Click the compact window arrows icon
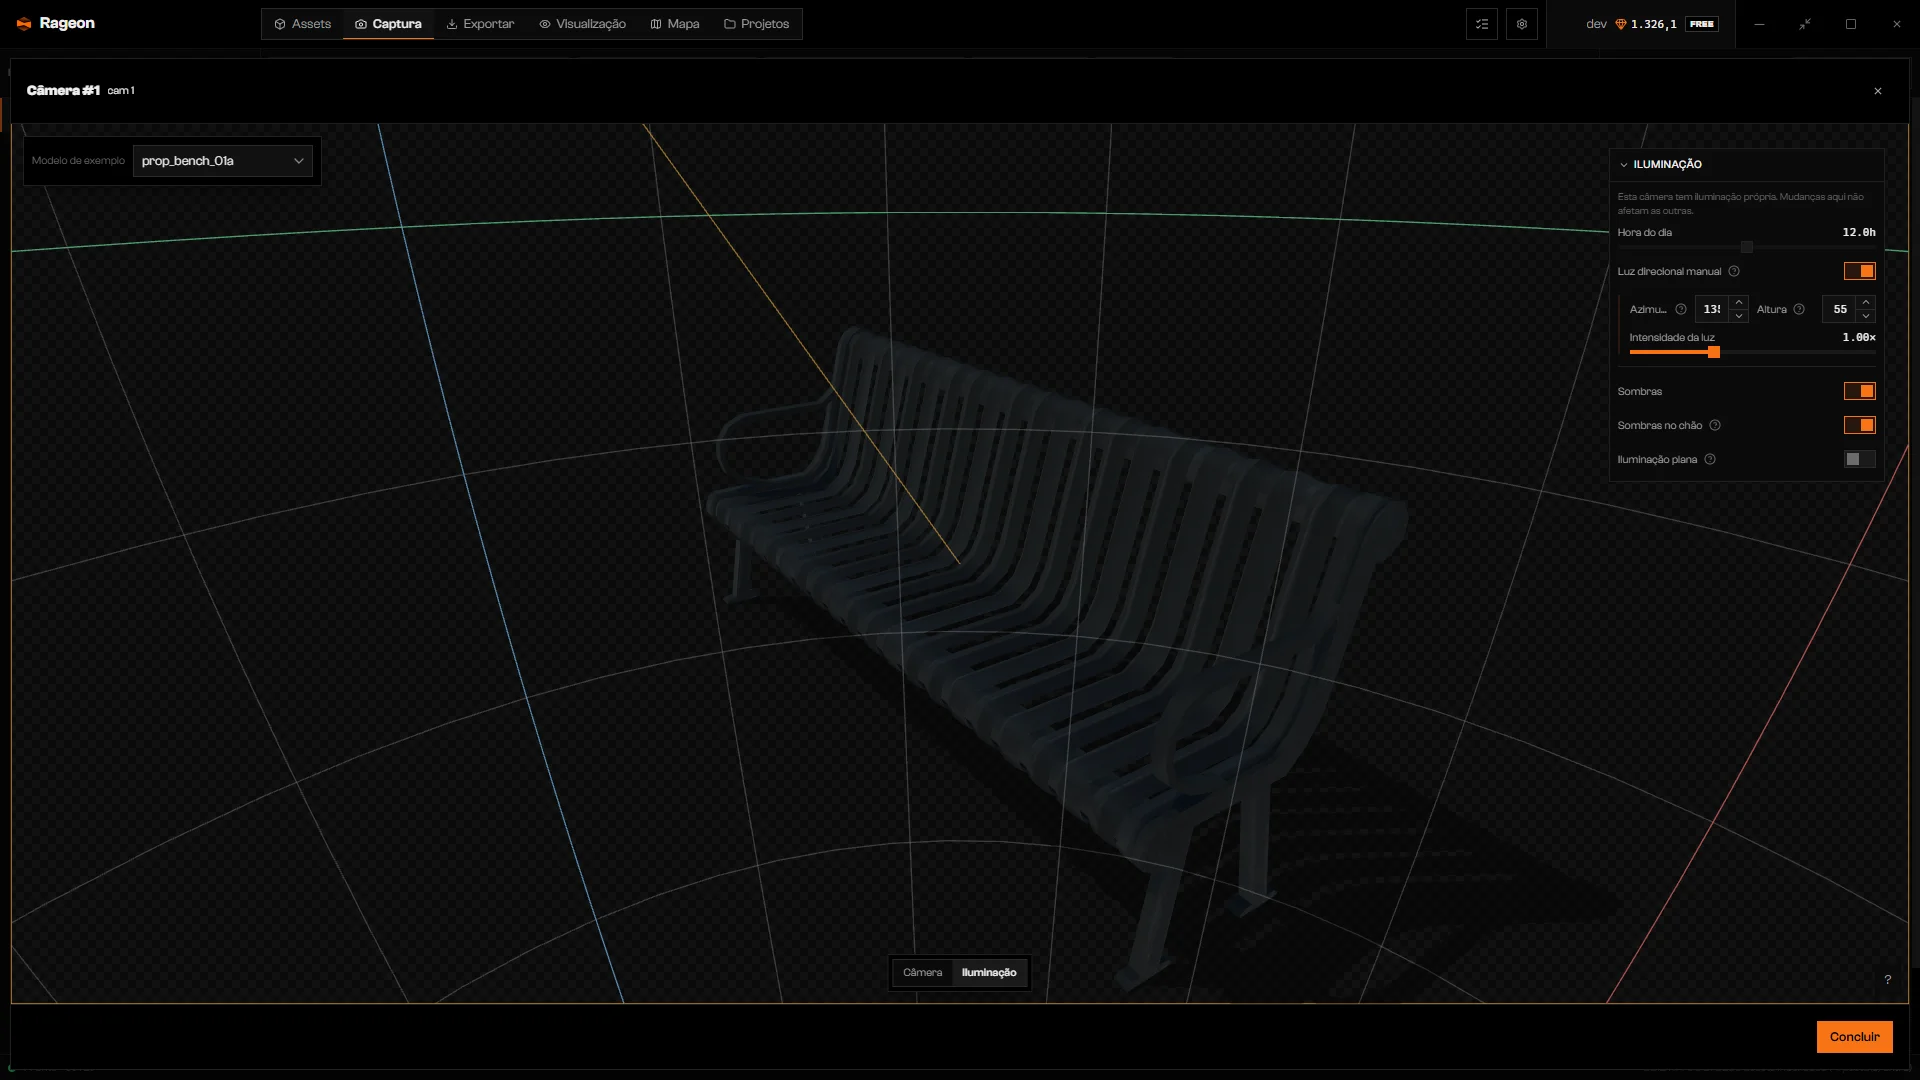Viewport: 1920px width, 1080px height. pos(1805,24)
